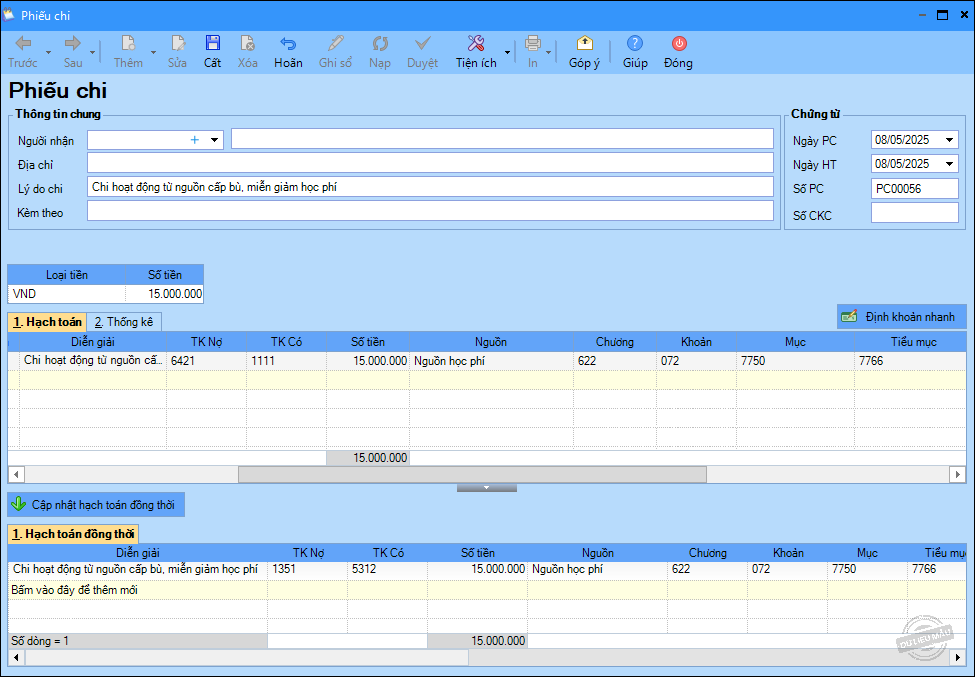Open the dropdown arrow next to Sau
Viewport: 975px width, 677px height.
click(93, 53)
